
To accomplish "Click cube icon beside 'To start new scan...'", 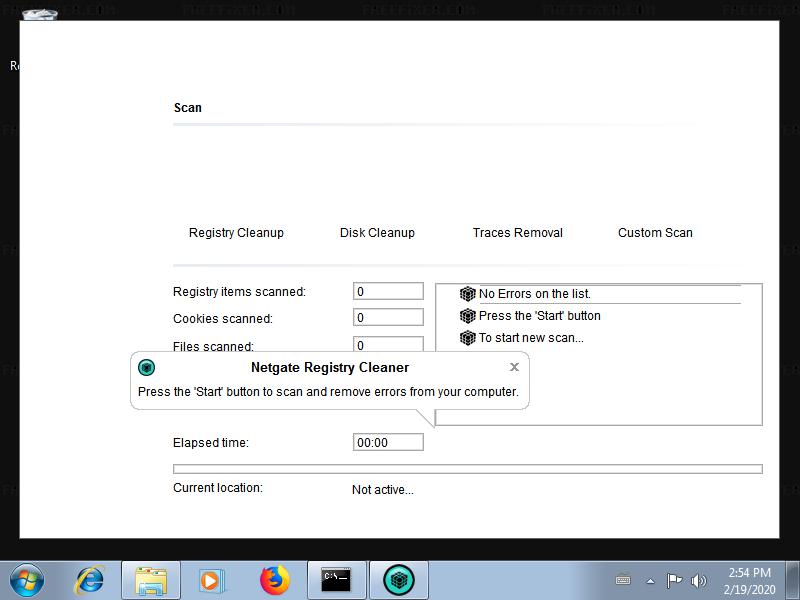I will [467, 338].
